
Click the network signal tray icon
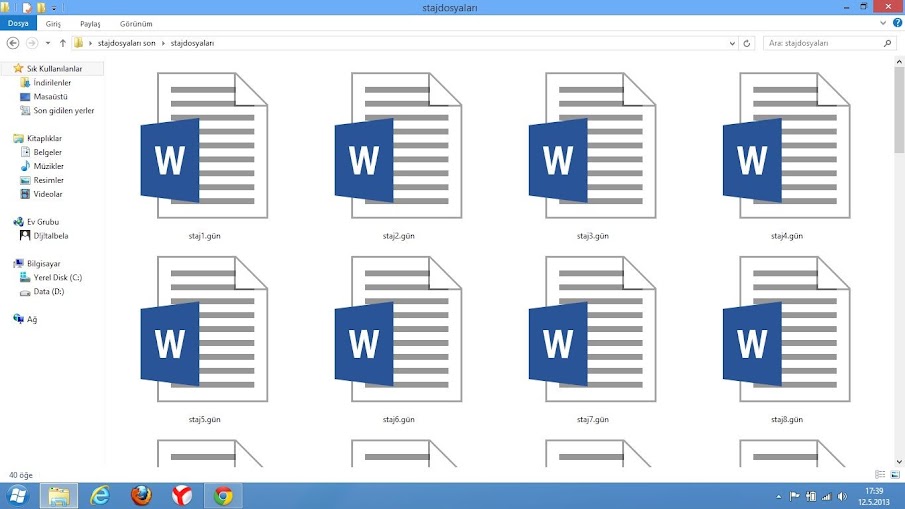[827, 496]
